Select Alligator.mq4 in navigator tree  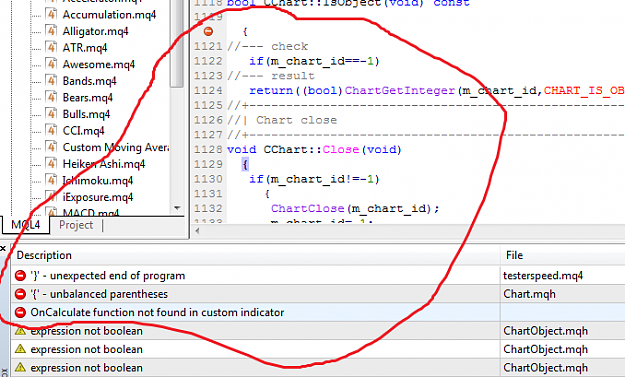[95, 31]
